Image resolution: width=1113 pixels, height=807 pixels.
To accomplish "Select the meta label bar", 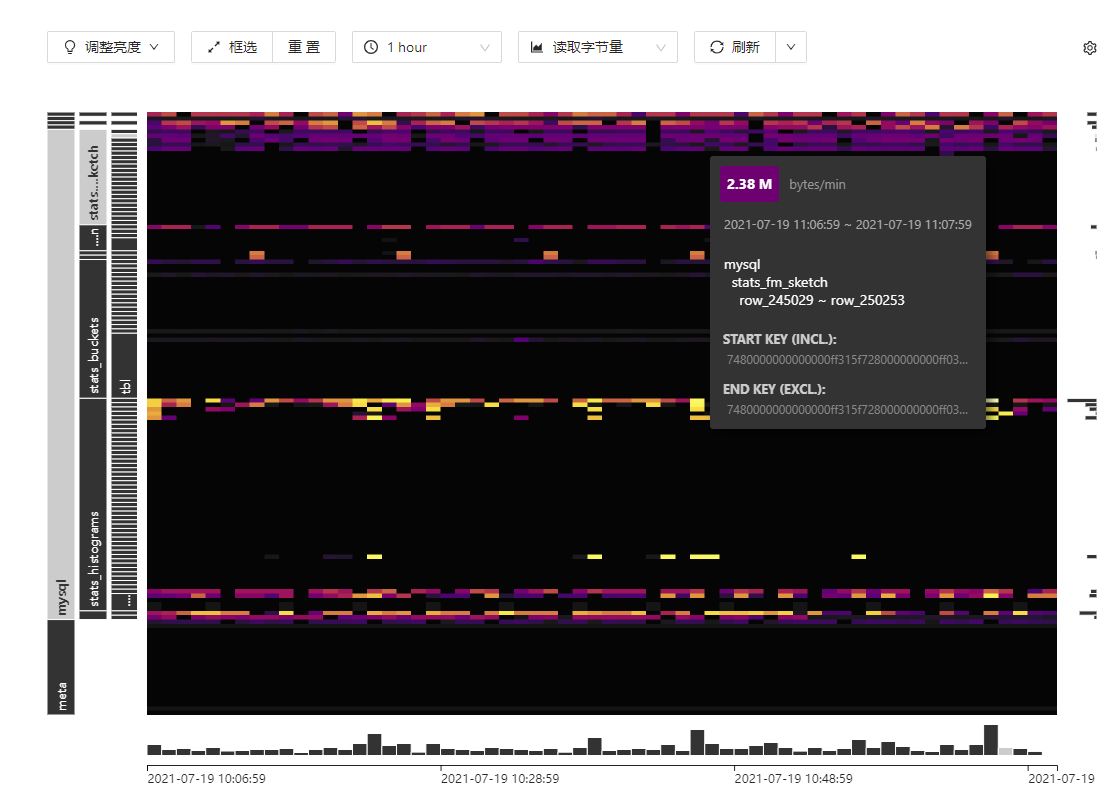I will [x=61, y=667].
